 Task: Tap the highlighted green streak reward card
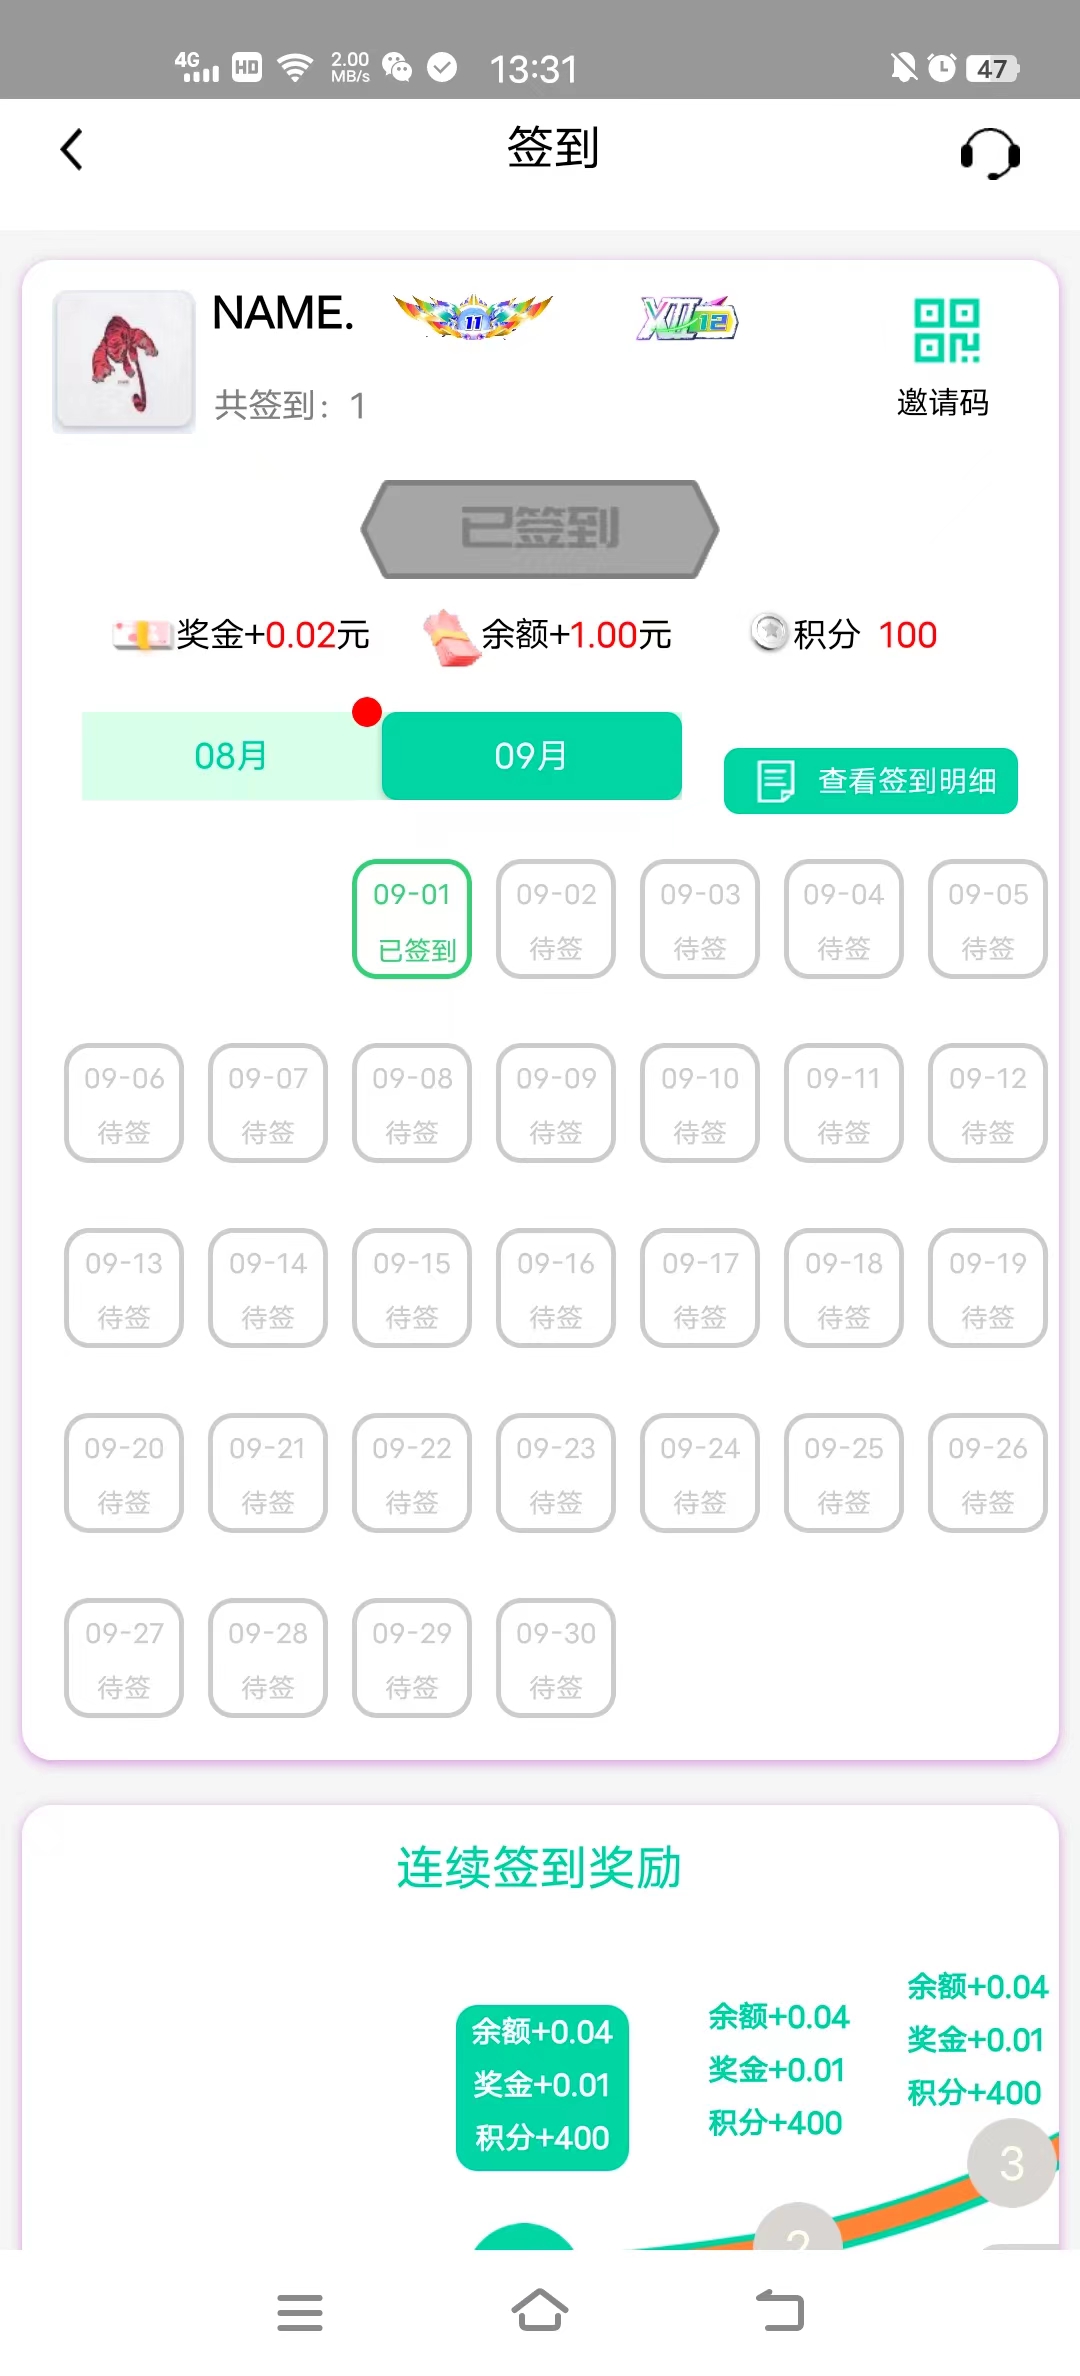(x=542, y=2087)
